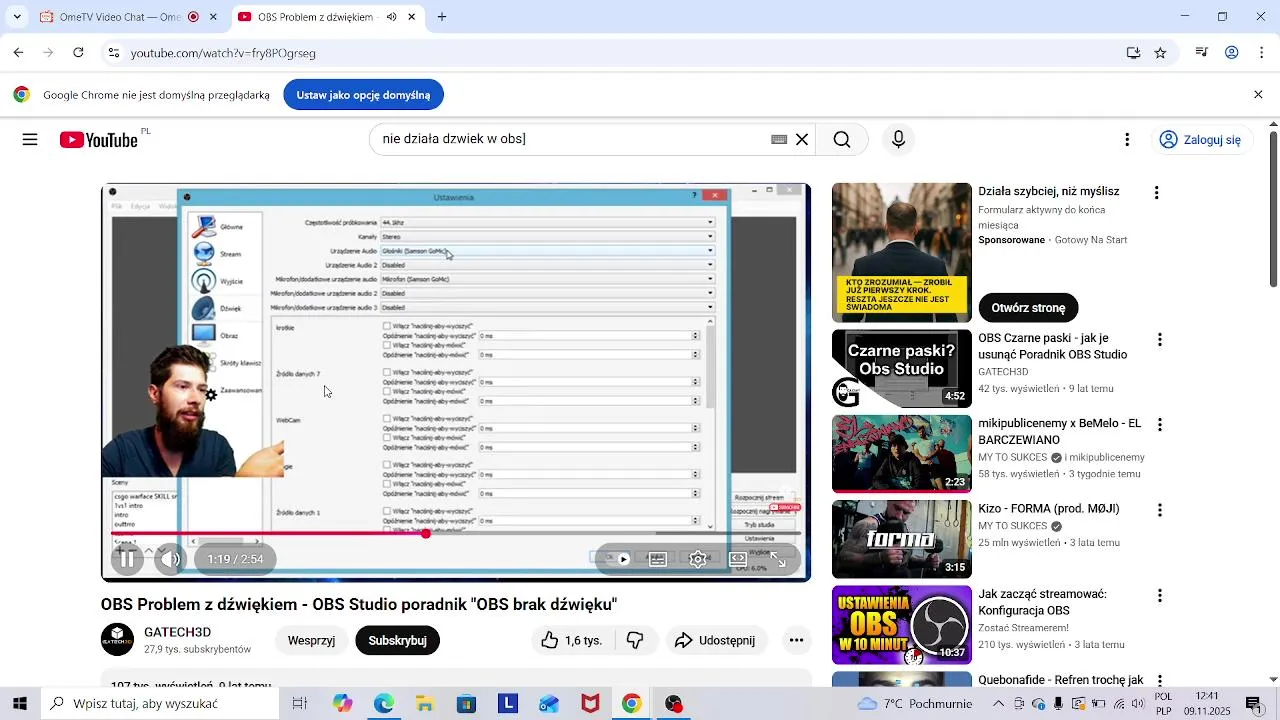Screen dimensions: 1280x720
Task: Enter fullscreen mode in the player
Action: (x=778, y=559)
